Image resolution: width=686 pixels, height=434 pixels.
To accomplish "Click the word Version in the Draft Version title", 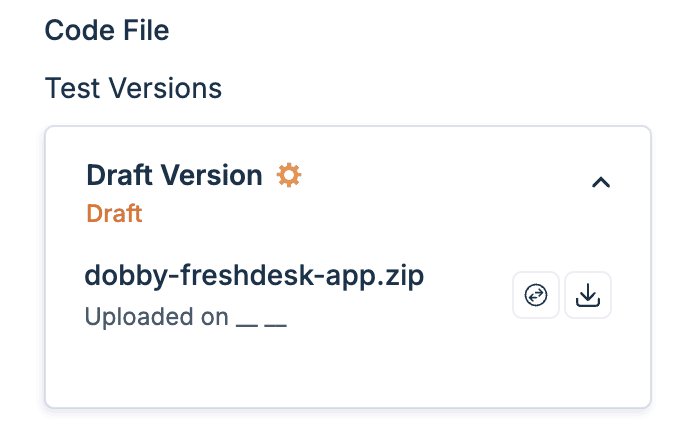I will [x=213, y=176].
